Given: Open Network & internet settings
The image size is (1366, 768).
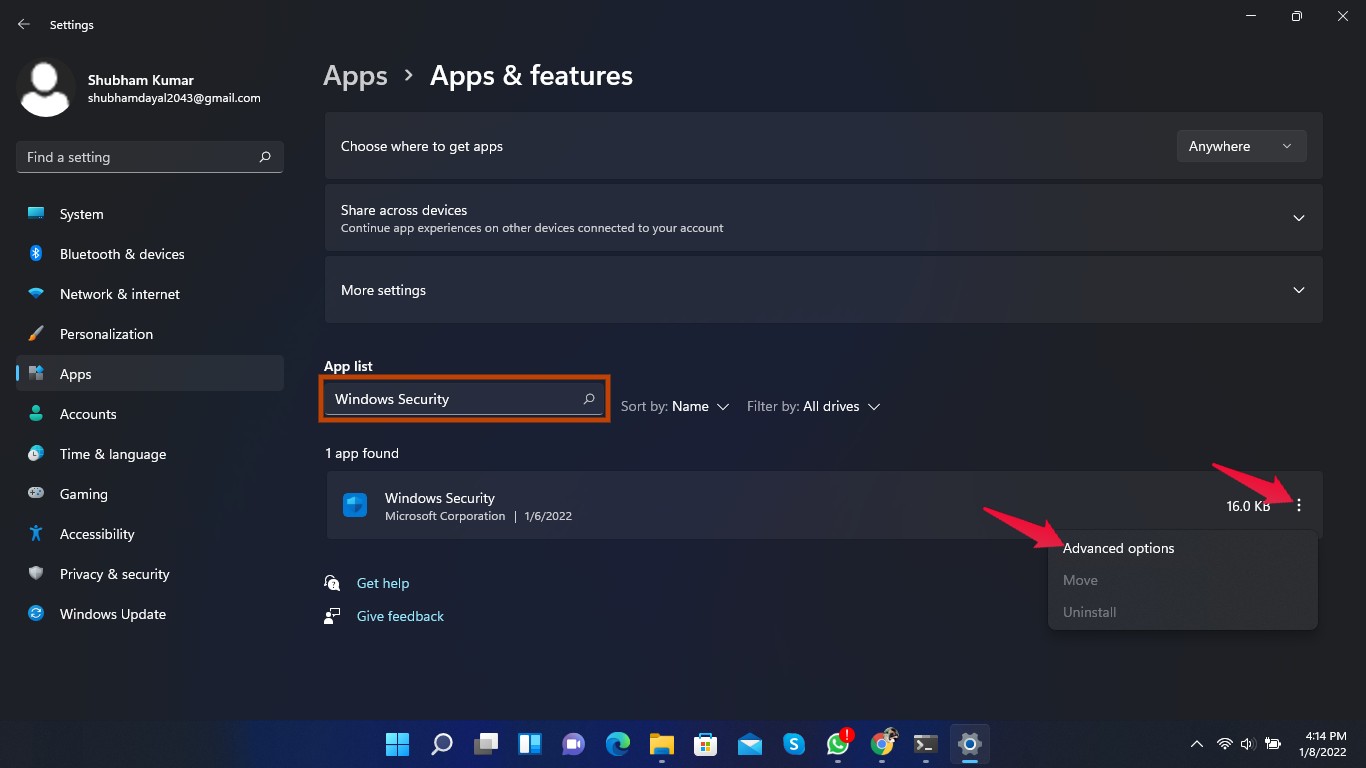Looking at the screenshot, I should pos(150,294).
